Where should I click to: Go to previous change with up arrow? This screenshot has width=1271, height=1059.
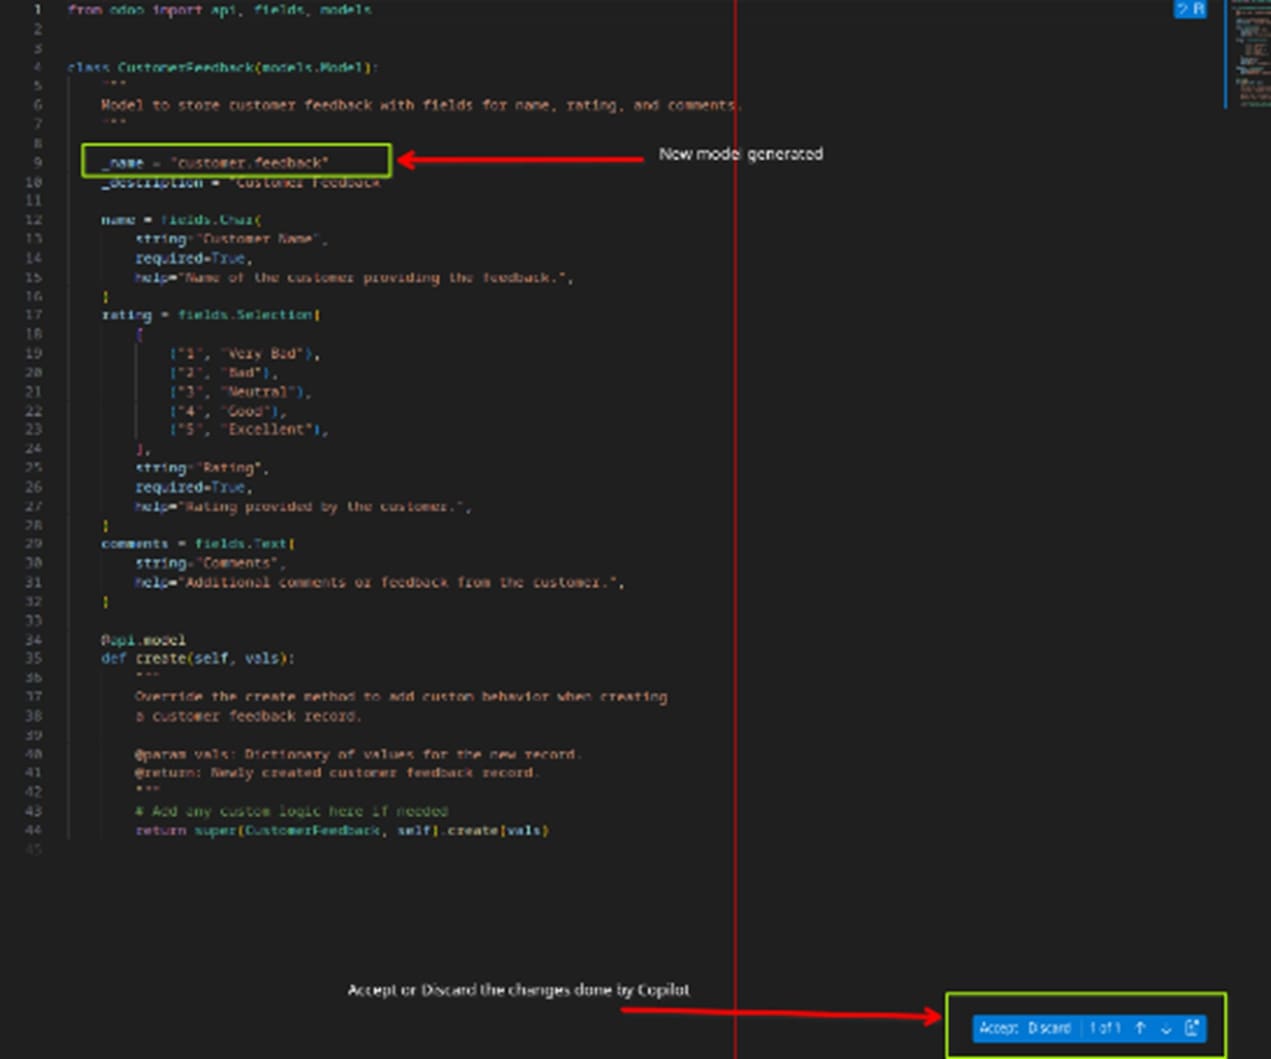click(1140, 1028)
